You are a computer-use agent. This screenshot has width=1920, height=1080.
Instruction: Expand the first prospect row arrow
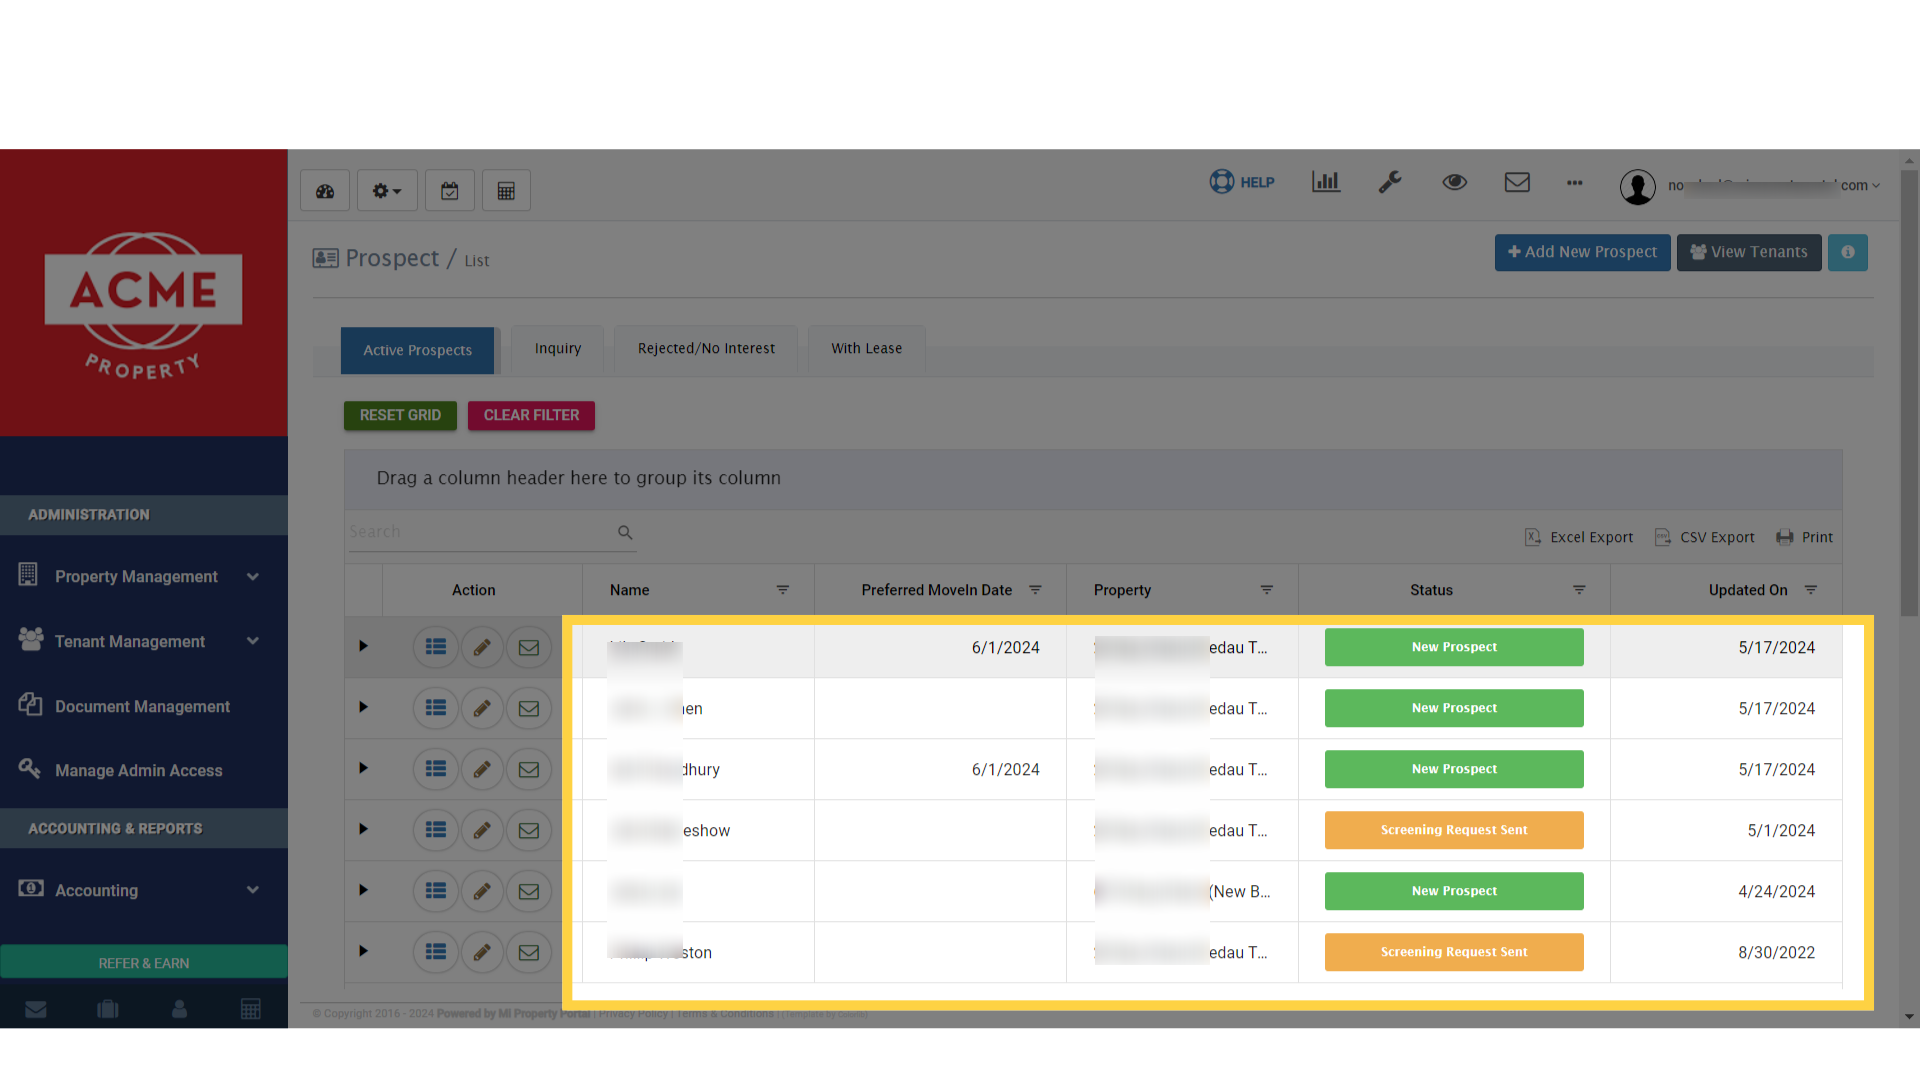click(x=363, y=647)
